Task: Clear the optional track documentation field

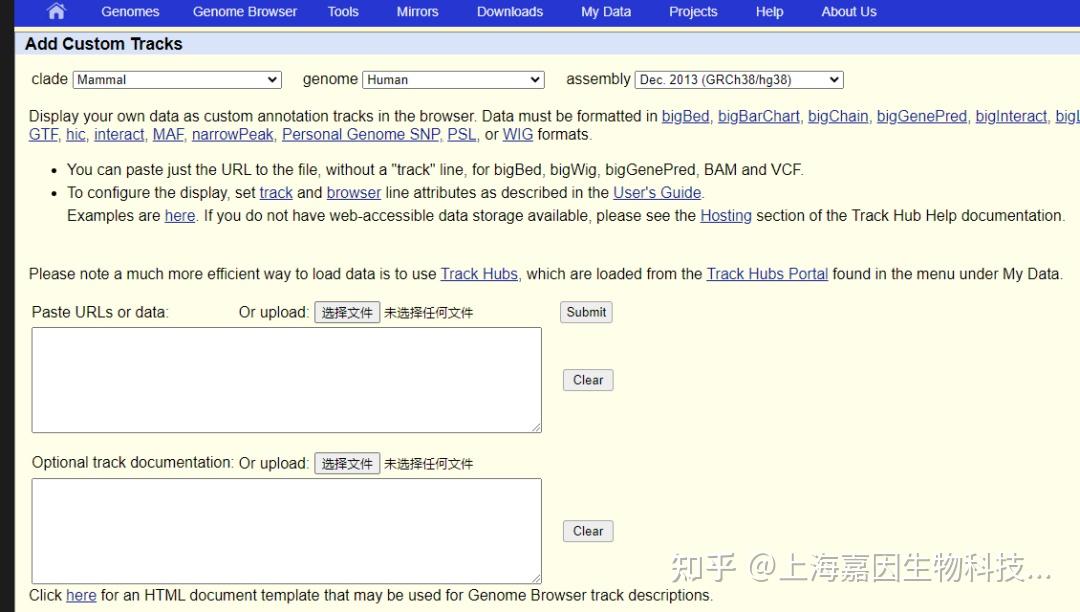Action: [587, 531]
